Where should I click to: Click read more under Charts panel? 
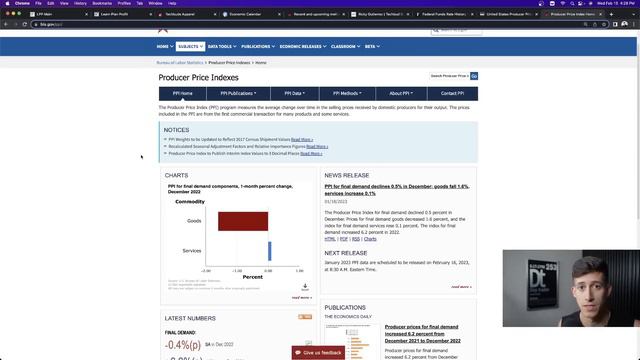click(302, 298)
